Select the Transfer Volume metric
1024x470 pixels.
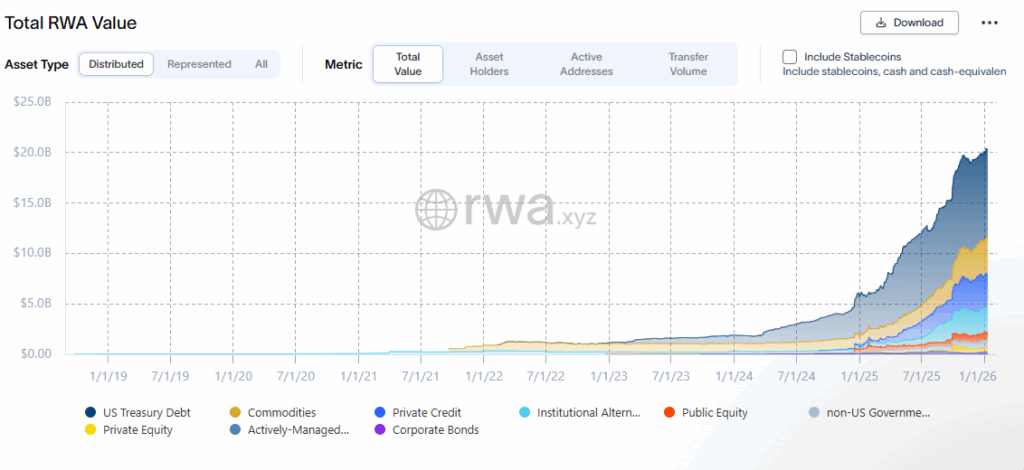coord(688,64)
